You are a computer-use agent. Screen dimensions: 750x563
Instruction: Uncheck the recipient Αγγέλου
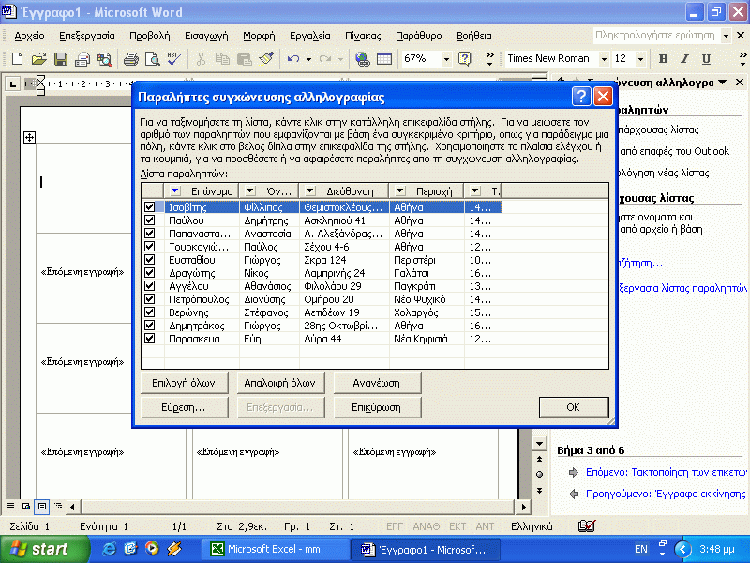point(150,286)
